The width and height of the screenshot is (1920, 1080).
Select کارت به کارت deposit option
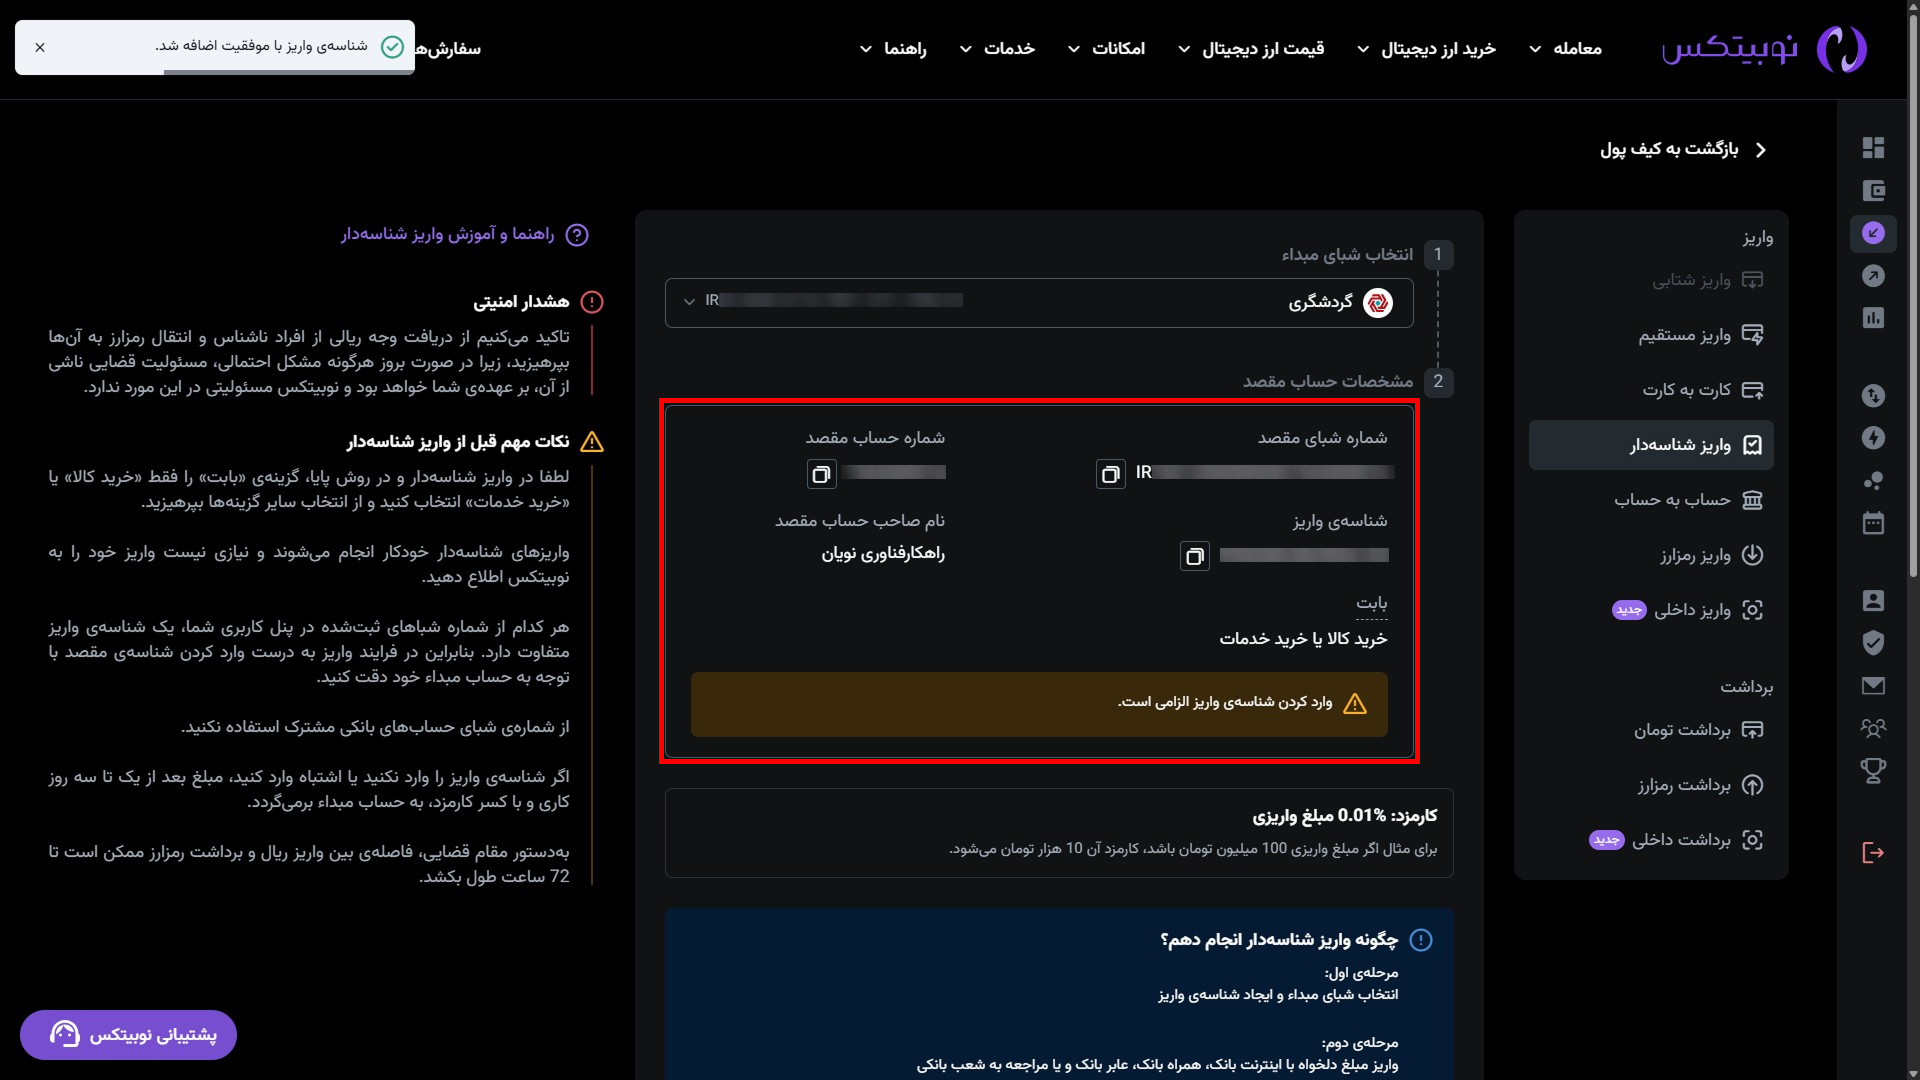coord(1686,390)
